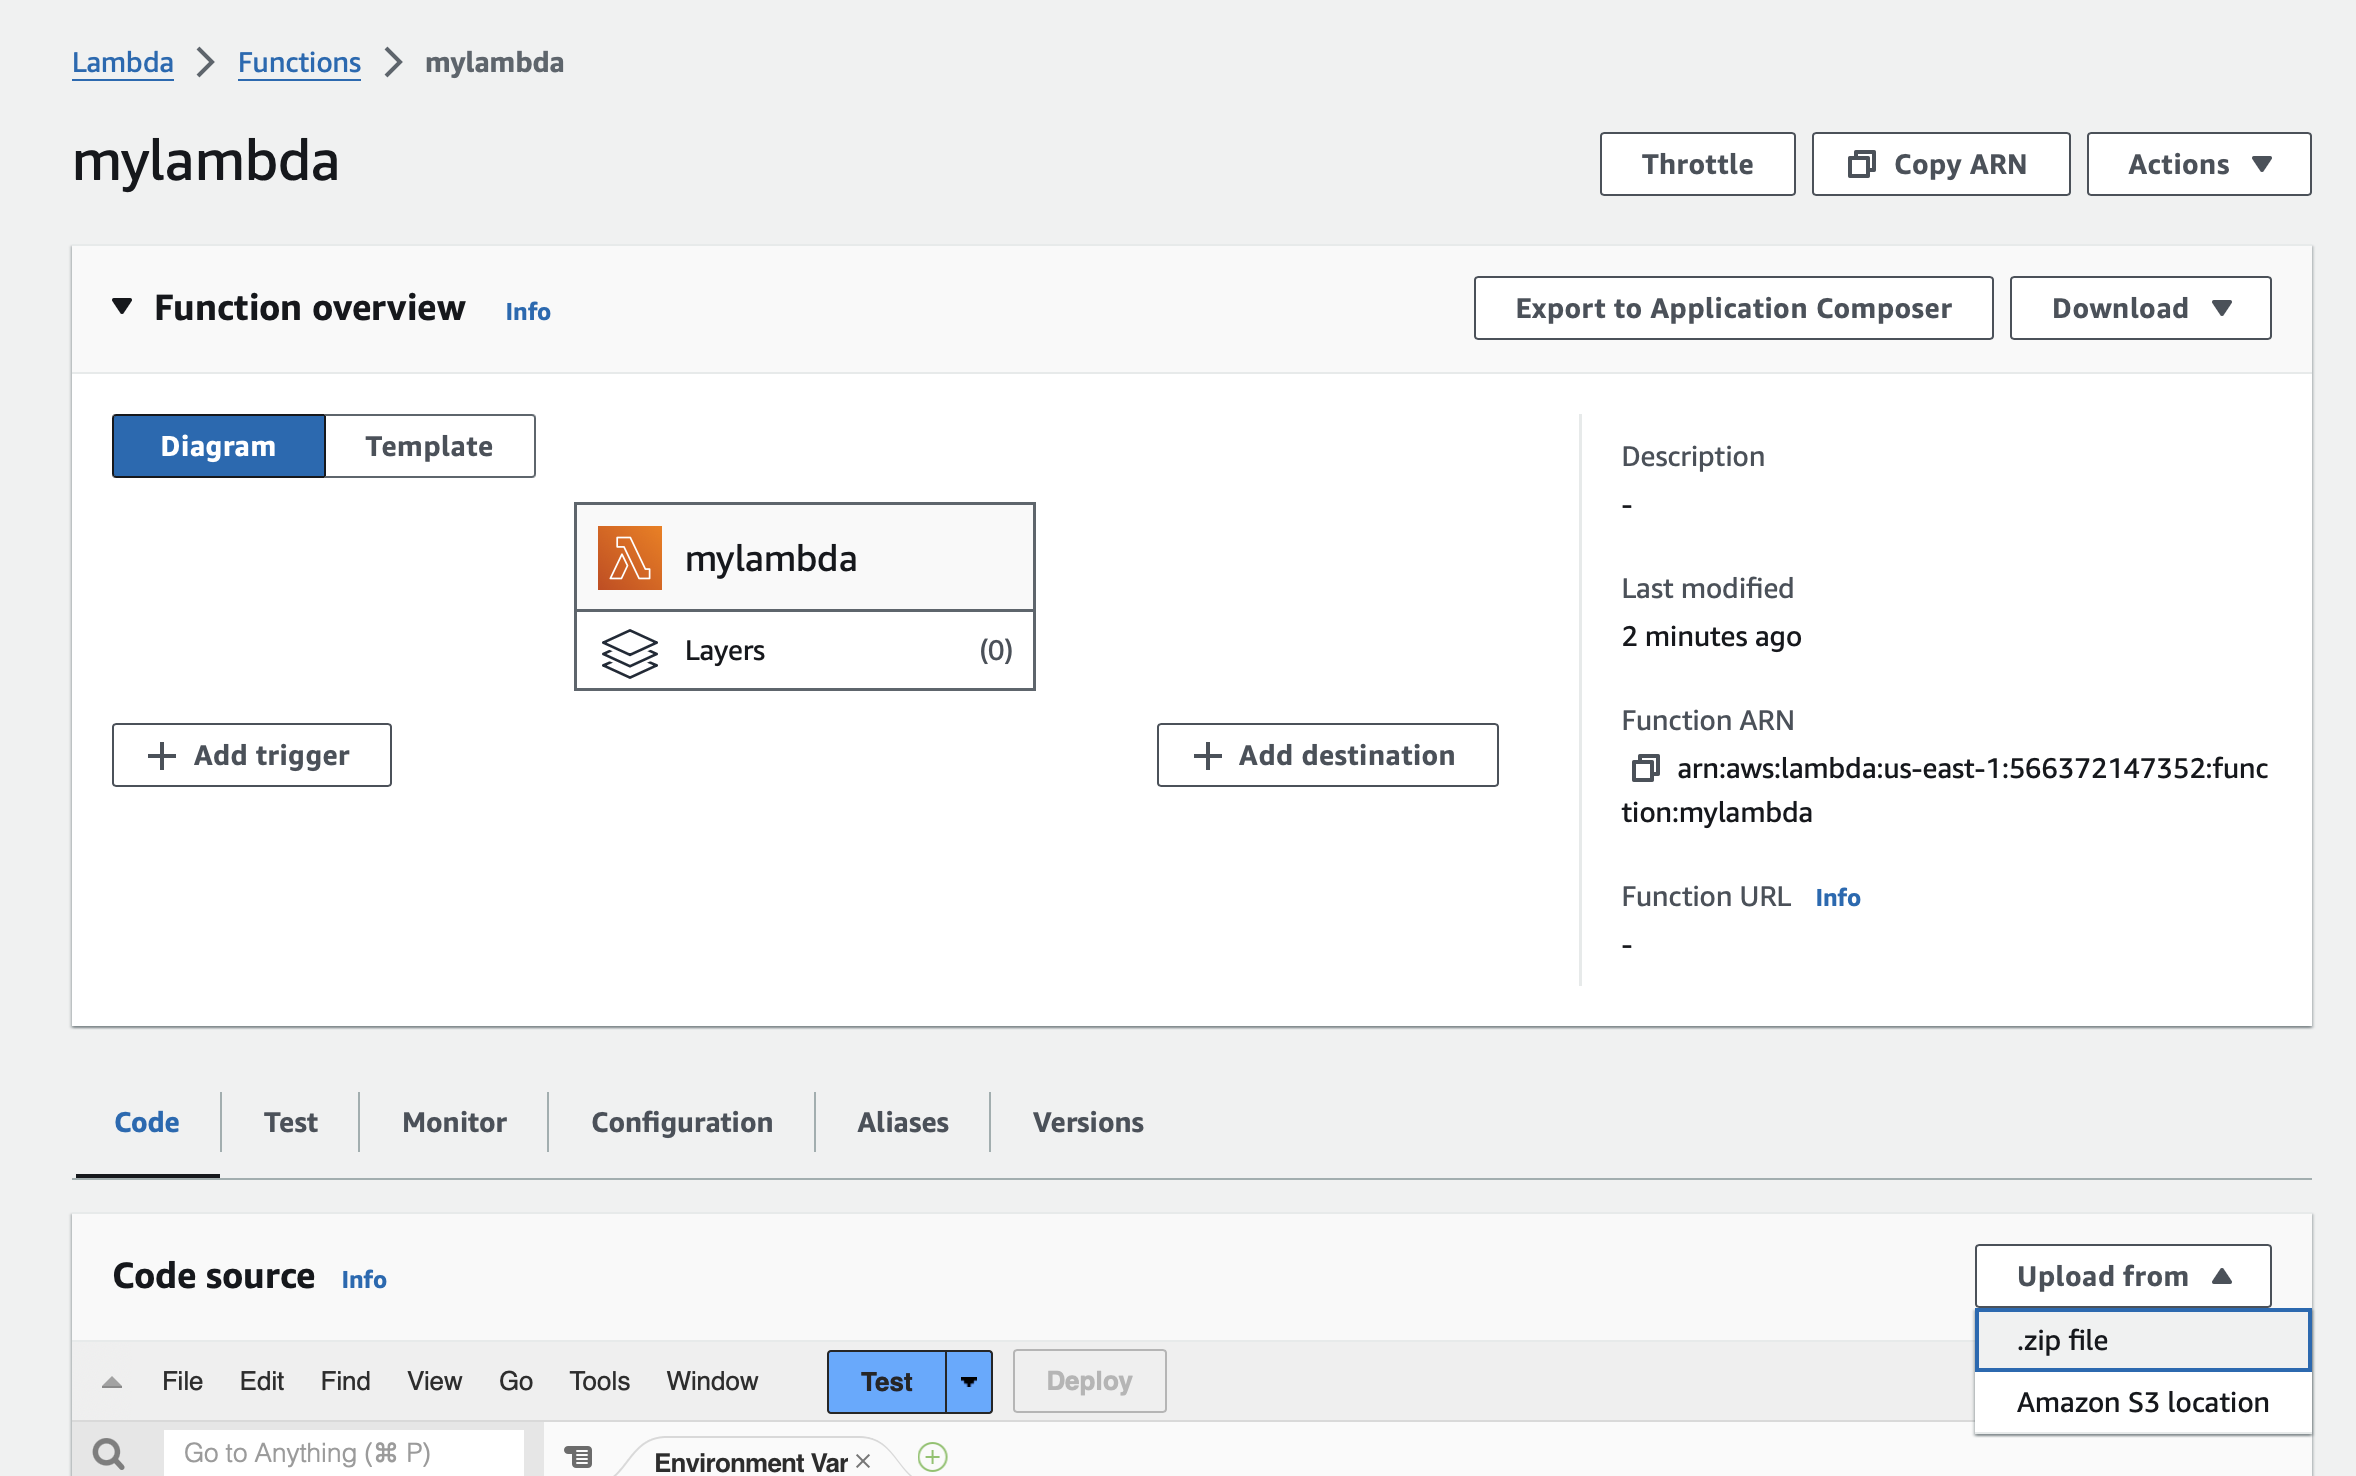Click the search magnifier icon in editor
Screen dimensions: 2356x1476
(109, 1453)
